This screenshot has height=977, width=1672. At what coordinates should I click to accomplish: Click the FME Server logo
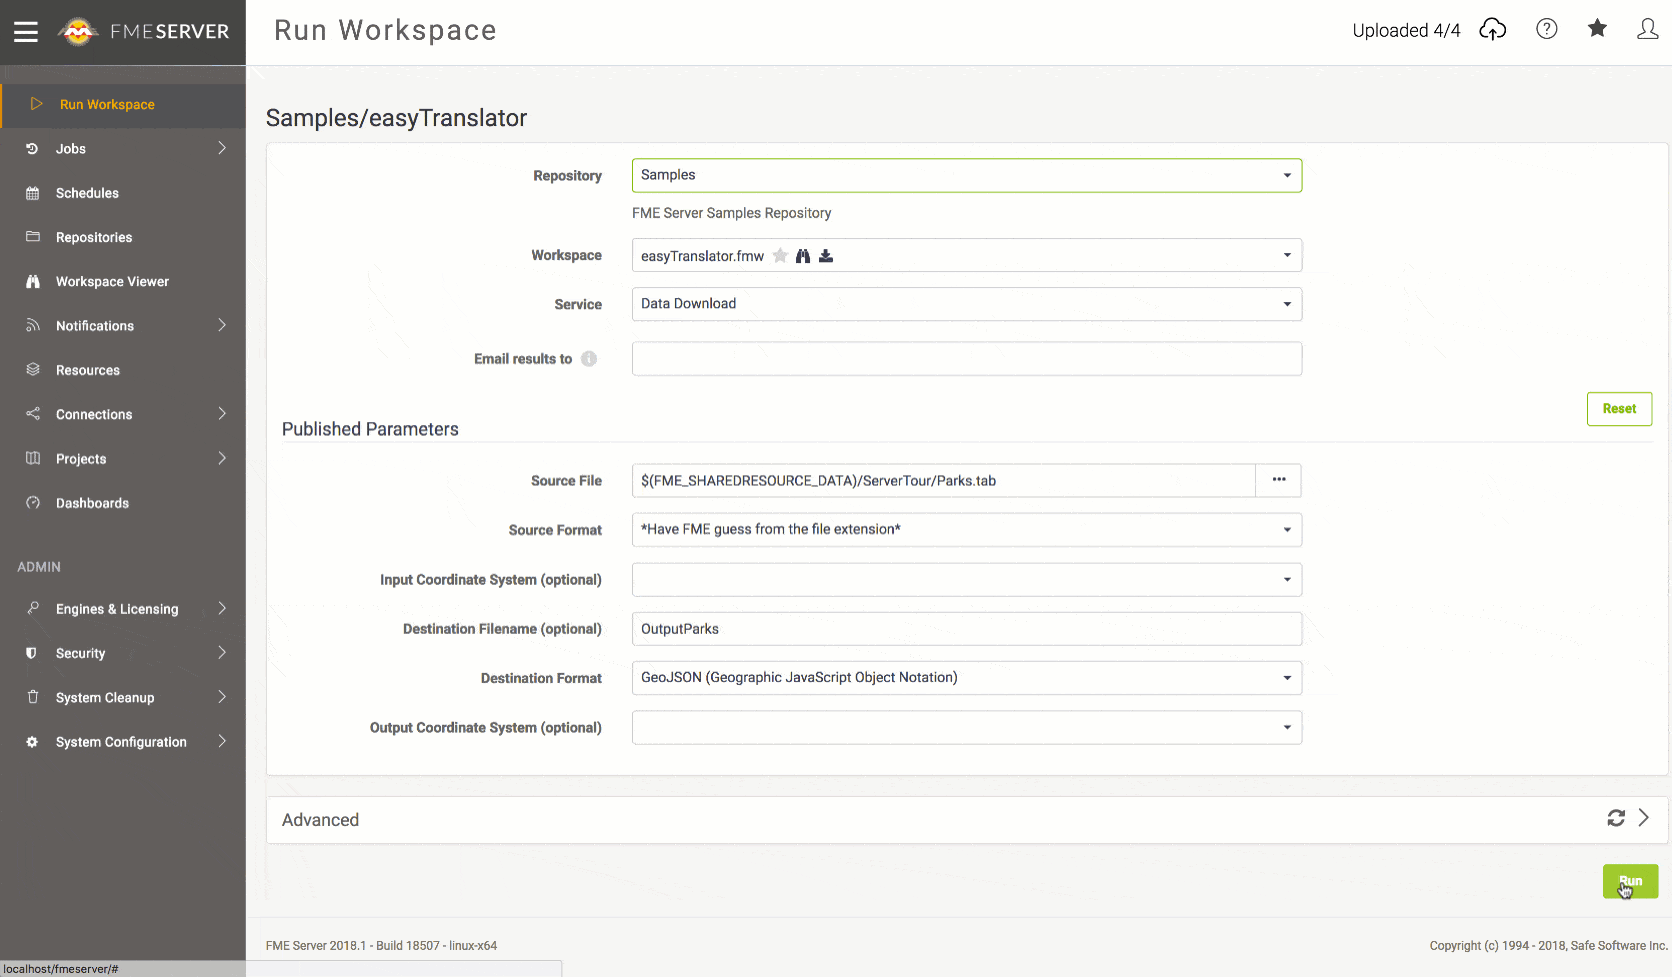pos(143,32)
